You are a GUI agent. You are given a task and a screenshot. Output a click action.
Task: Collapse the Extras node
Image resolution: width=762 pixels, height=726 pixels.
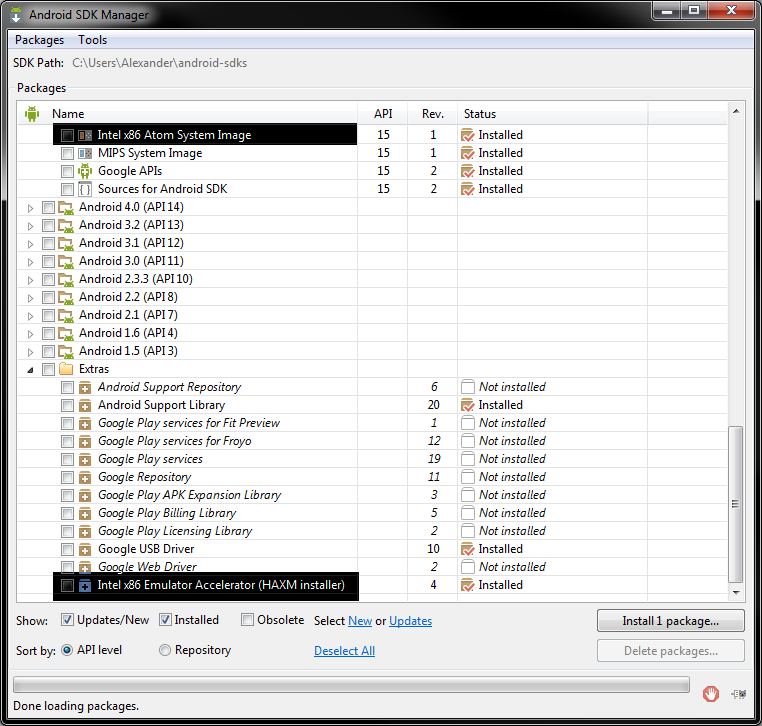click(x=30, y=370)
